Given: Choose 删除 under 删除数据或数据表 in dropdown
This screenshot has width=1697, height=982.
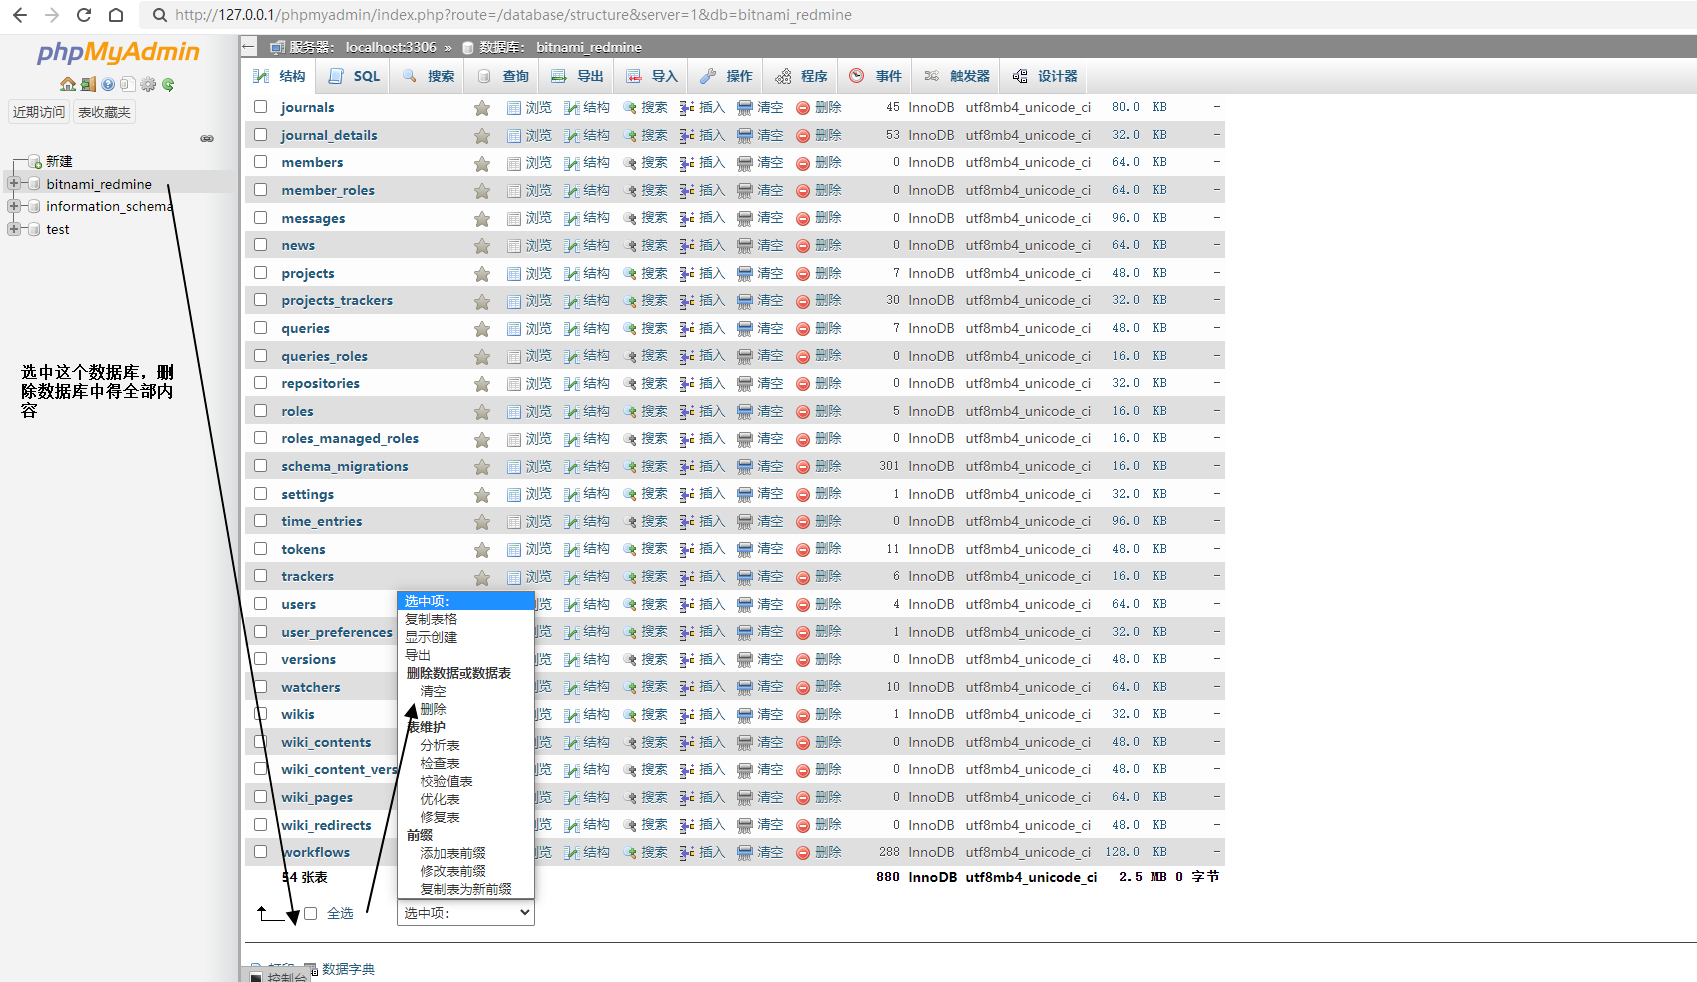Looking at the screenshot, I should pos(433,709).
